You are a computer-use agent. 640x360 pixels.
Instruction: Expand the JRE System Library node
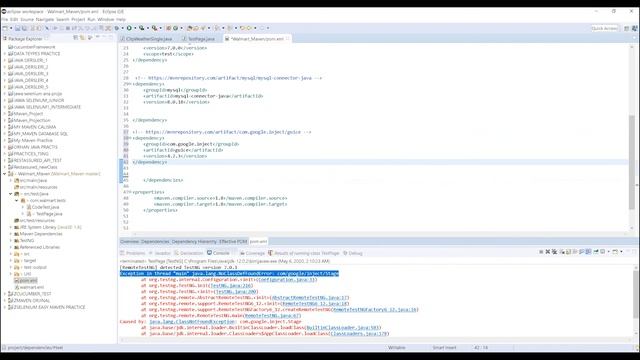click(x=11, y=227)
